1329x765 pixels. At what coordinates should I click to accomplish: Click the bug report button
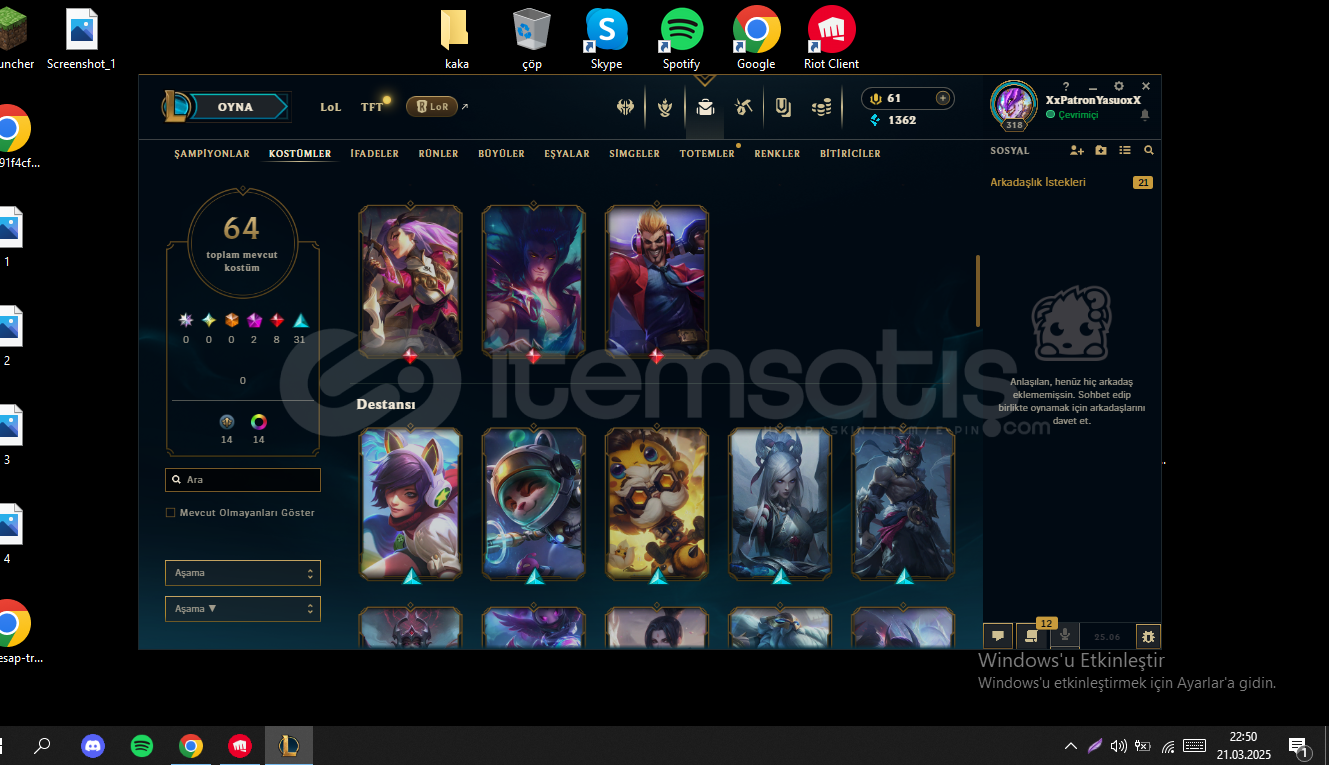[1147, 636]
